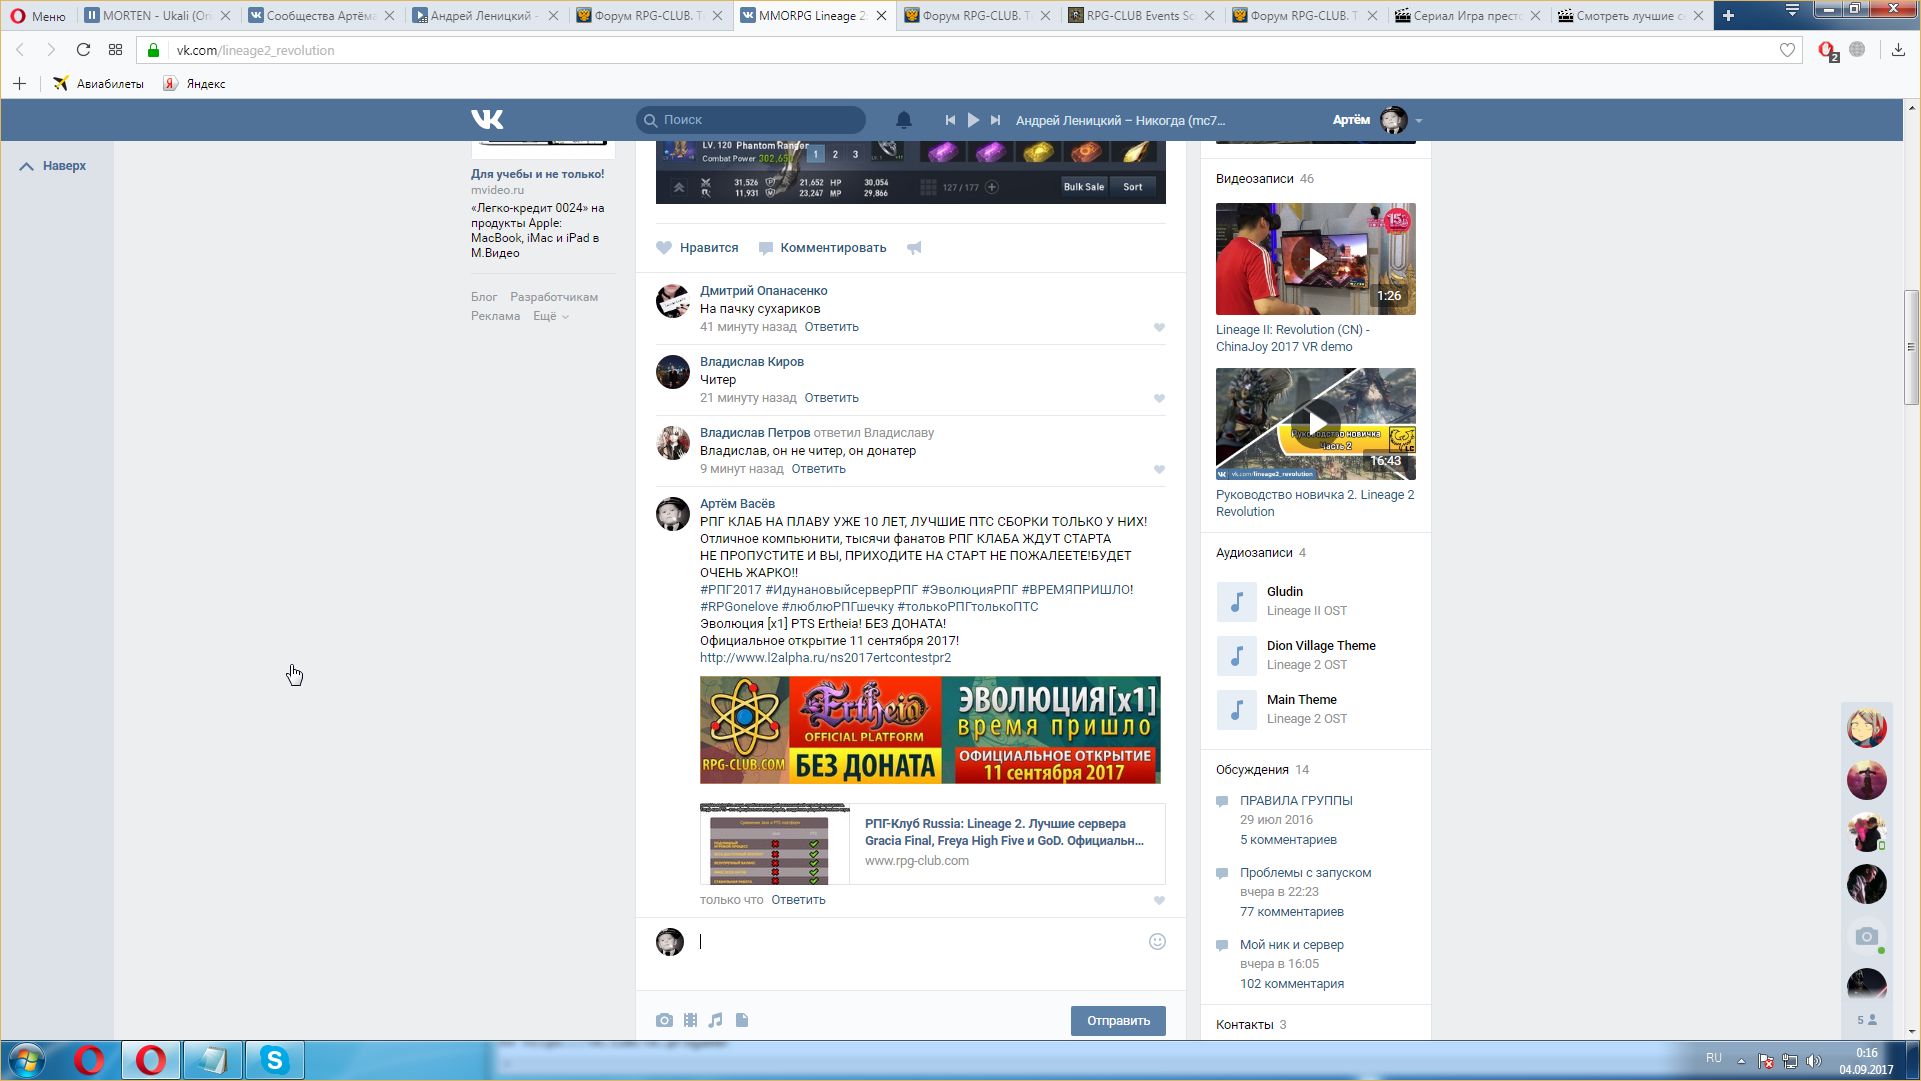Open Windows Start menu

(27, 1060)
